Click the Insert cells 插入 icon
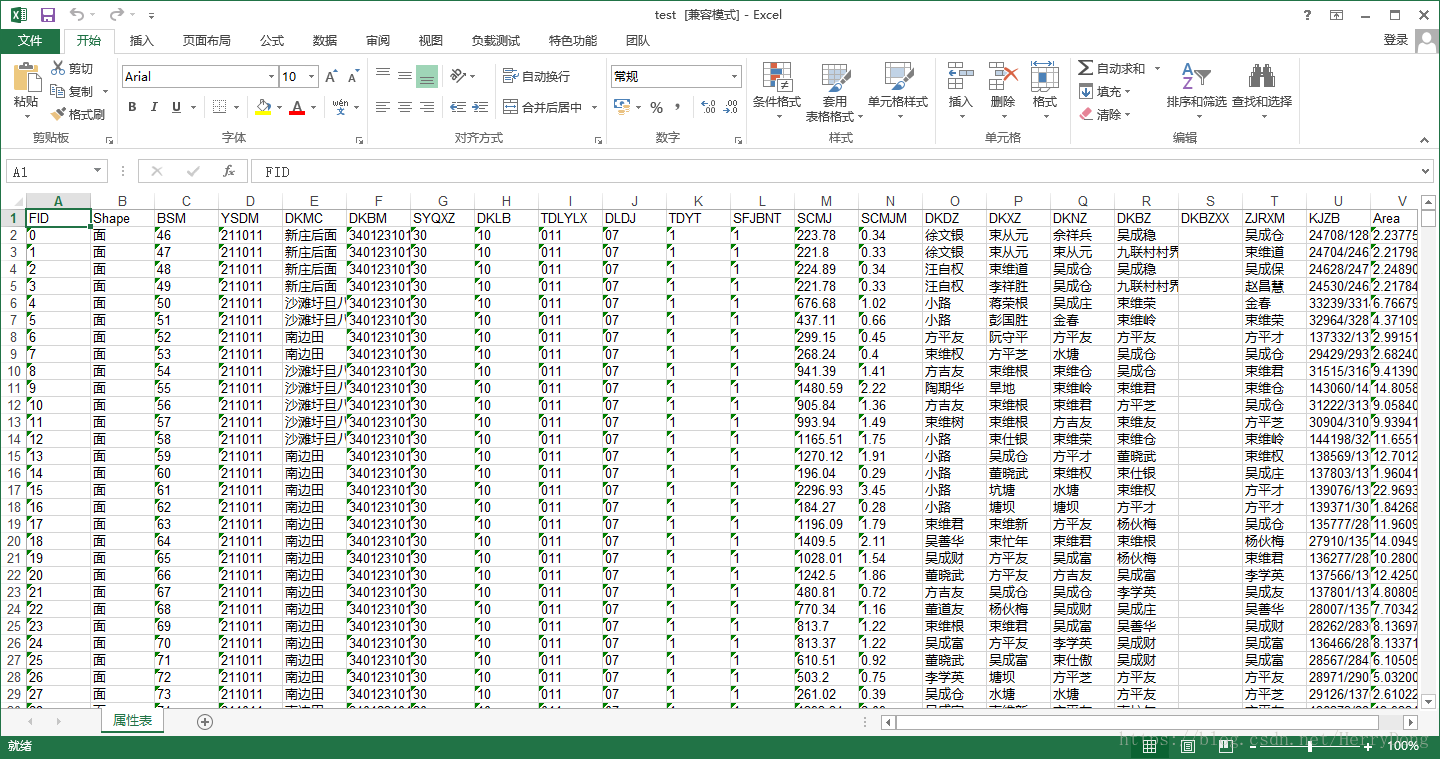 click(x=960, y=77)
